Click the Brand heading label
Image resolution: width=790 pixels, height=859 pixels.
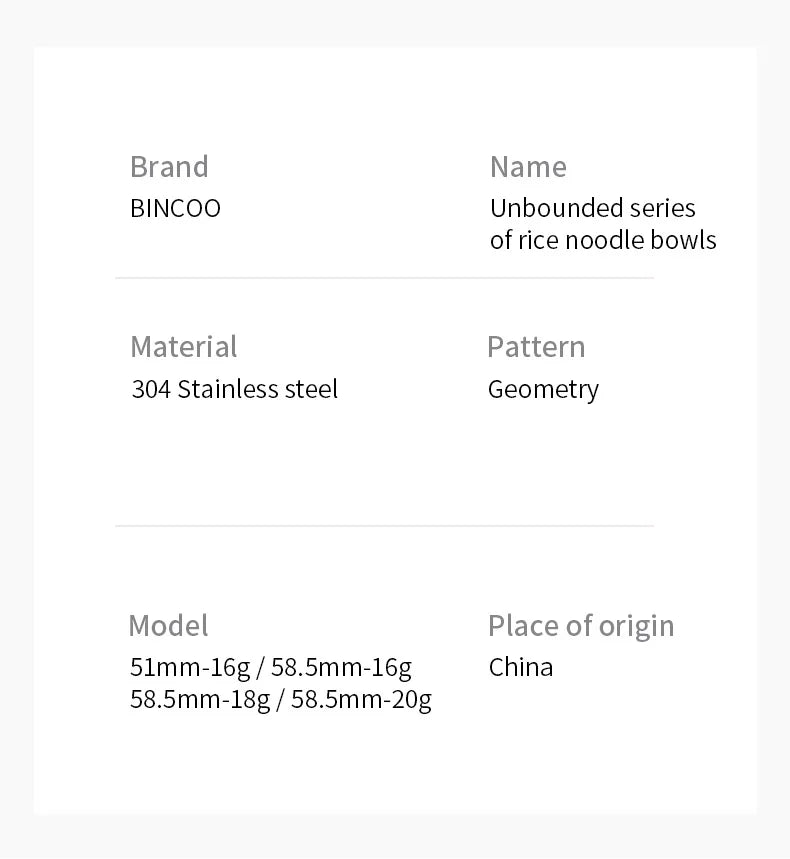pyautogui.click(x=169, y=167)
